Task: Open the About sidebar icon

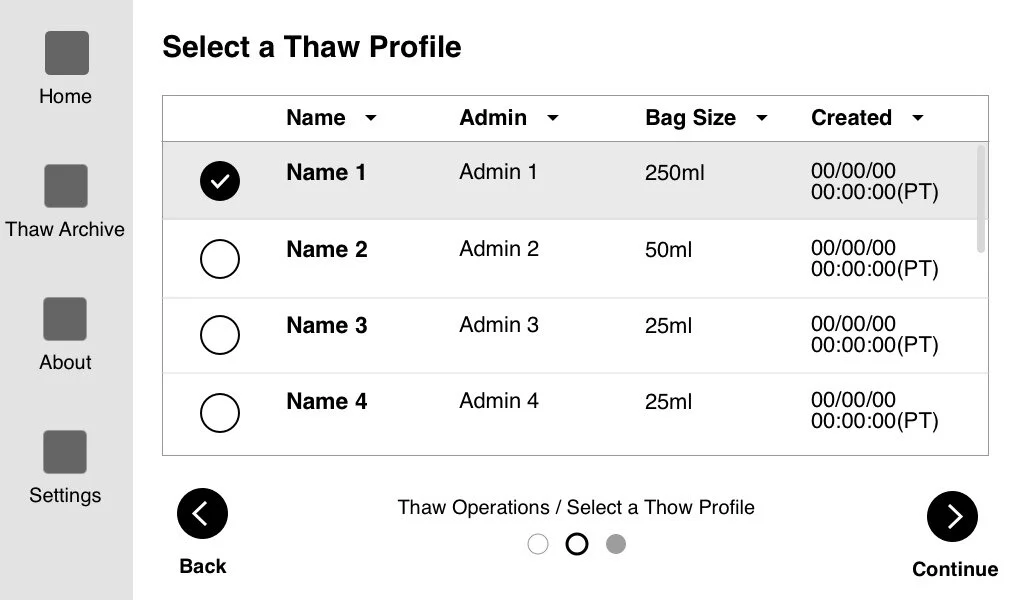Action: pyautogui.click(x=65, y=319)
